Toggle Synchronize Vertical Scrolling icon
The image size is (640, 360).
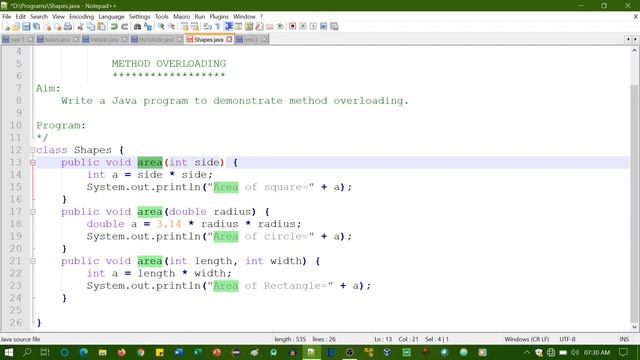pyautogui.click(x=184, y=27)
